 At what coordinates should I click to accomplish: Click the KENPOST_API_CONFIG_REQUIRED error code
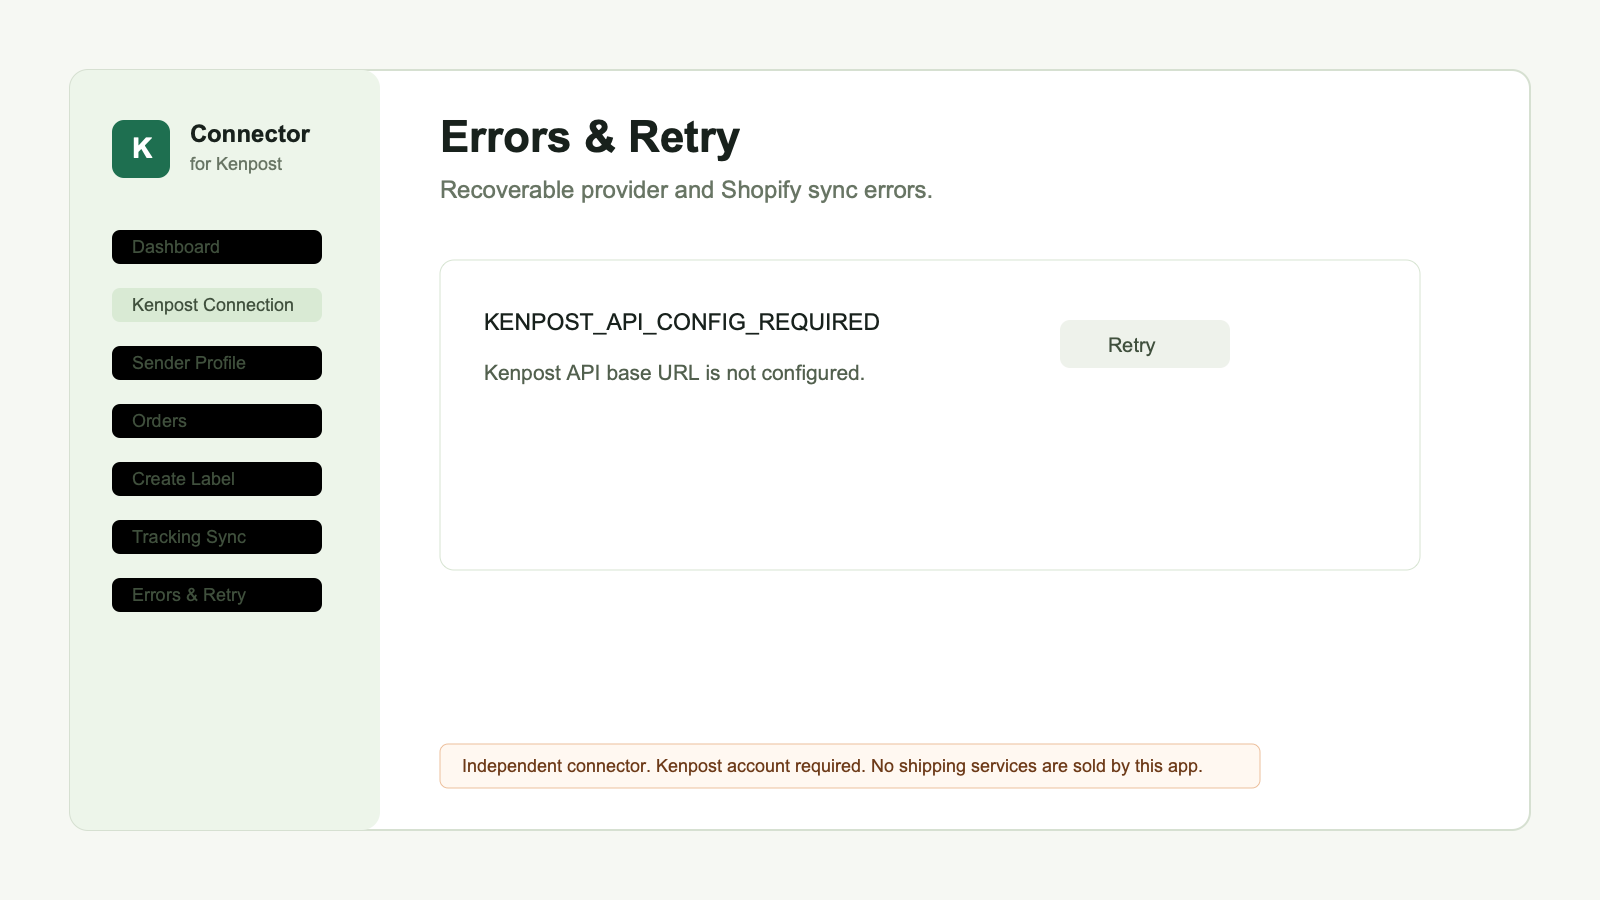682,322
